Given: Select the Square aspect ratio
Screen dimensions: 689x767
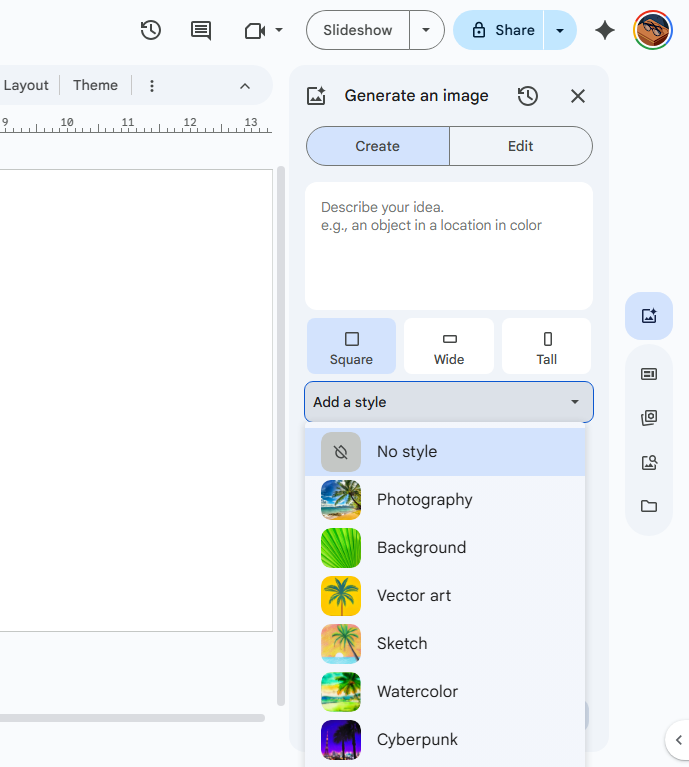Looking at the screenshot, I should (x=351, y=346).
